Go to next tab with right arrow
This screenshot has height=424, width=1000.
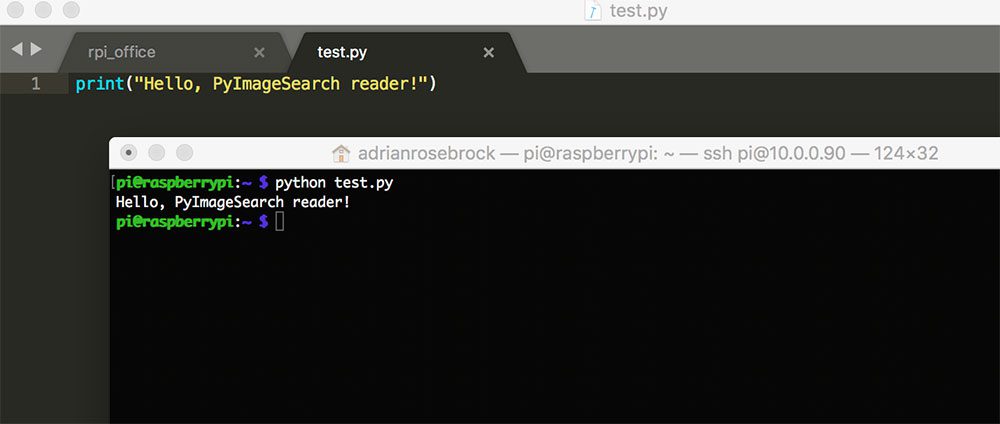36,49
